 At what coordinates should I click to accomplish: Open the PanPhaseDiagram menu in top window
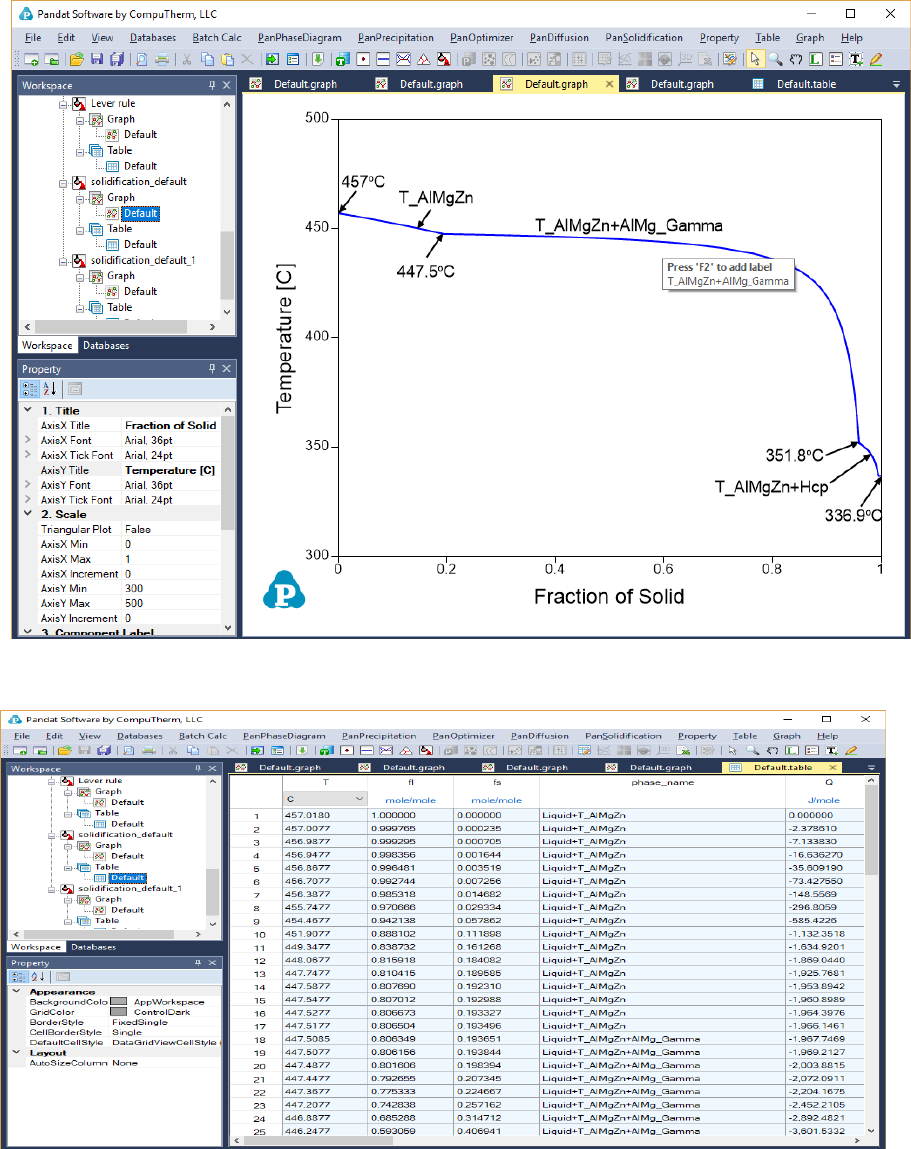tap(300, 37)
